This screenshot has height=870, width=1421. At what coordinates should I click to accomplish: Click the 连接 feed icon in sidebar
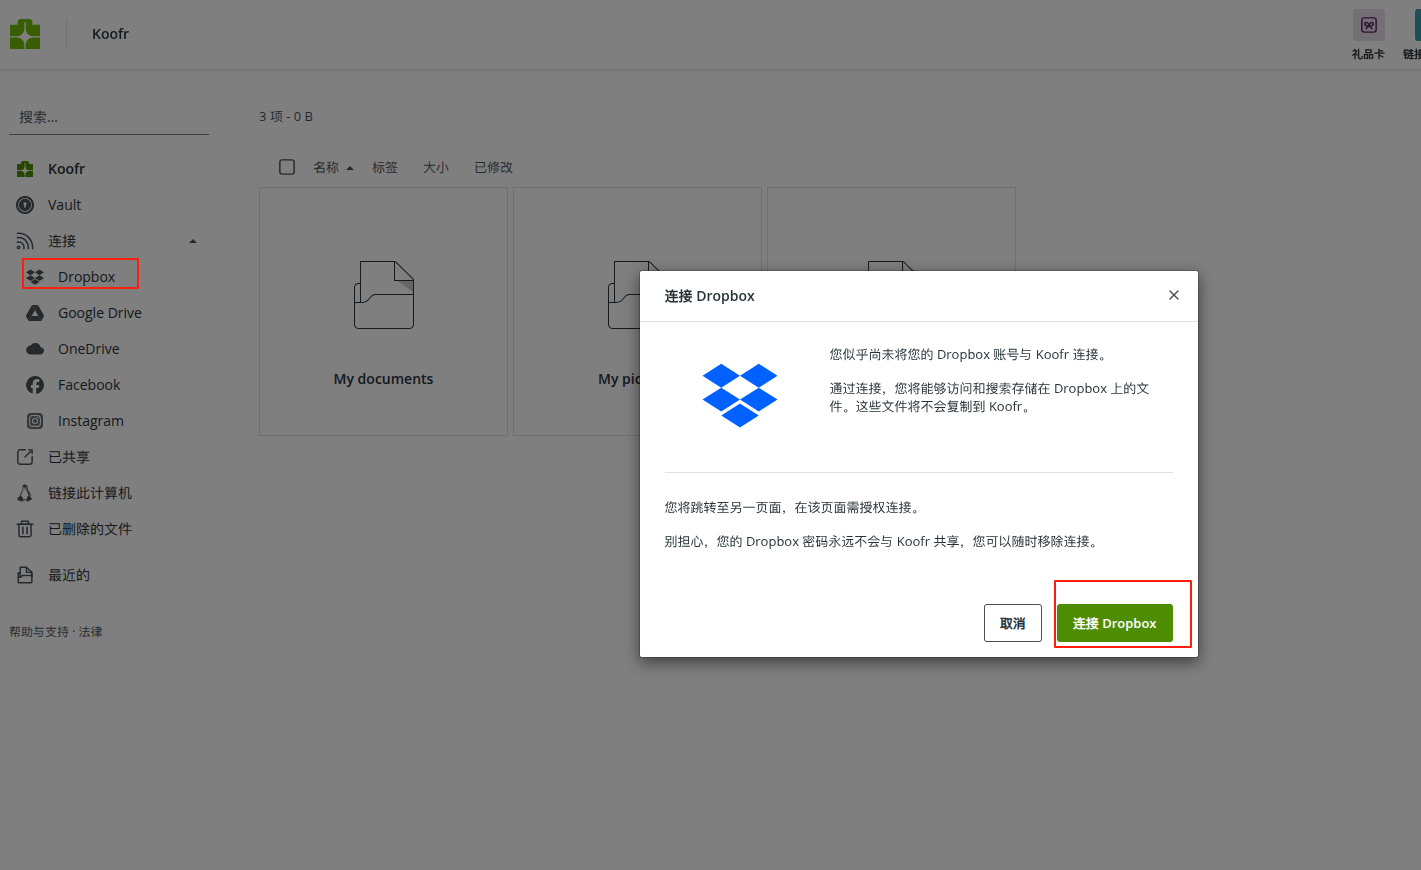25,241
